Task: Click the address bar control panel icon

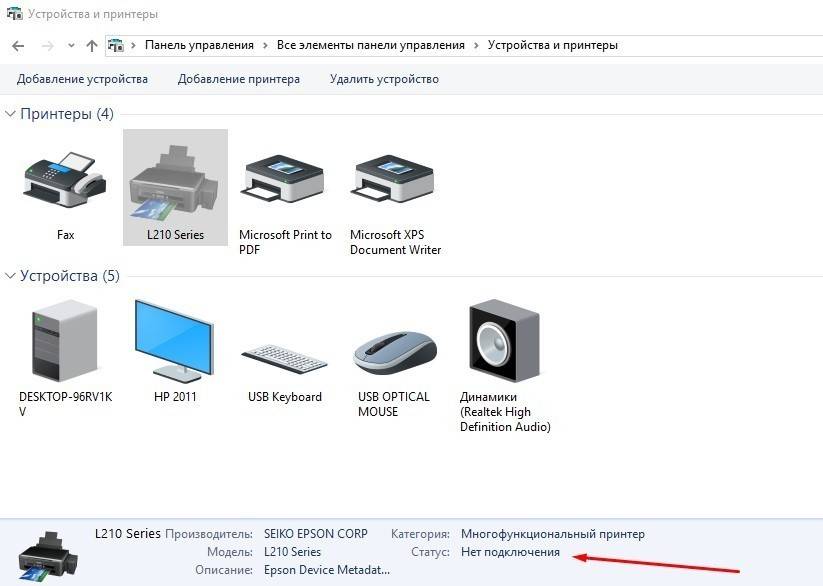Action: [116, 46]
